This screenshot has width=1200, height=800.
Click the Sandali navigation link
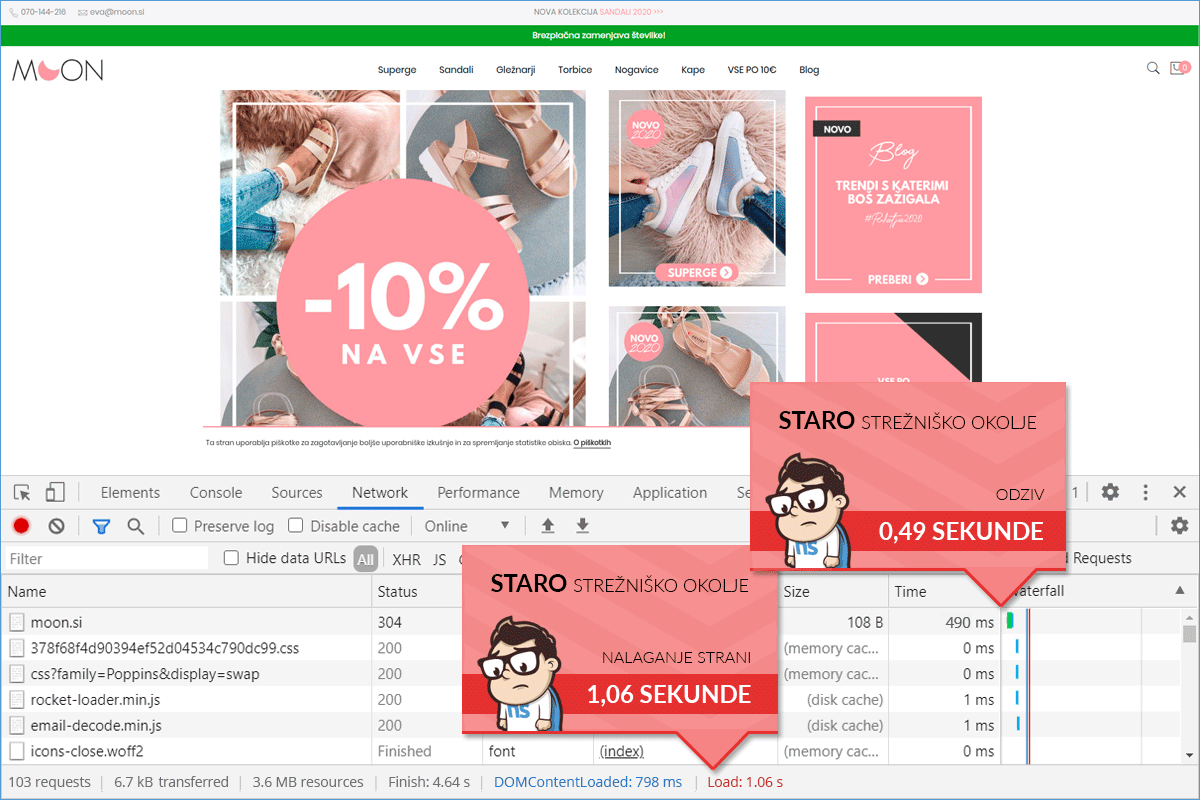[x=456, y=70]
